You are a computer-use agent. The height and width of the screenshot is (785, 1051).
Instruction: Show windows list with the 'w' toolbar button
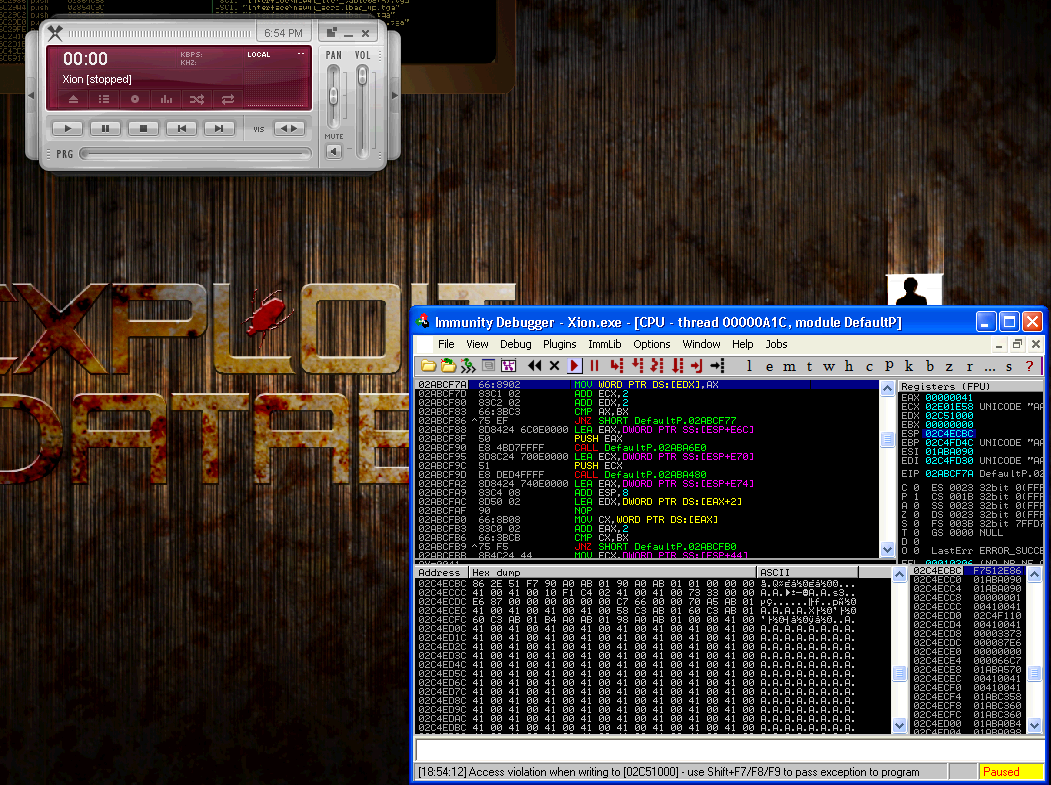click(829, 366)
